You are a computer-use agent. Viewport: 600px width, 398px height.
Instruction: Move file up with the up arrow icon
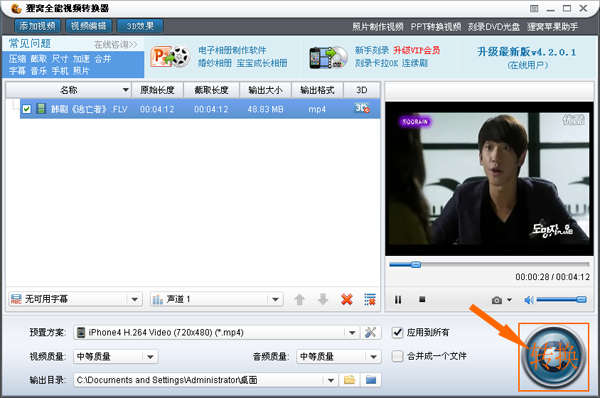point(300,299)
